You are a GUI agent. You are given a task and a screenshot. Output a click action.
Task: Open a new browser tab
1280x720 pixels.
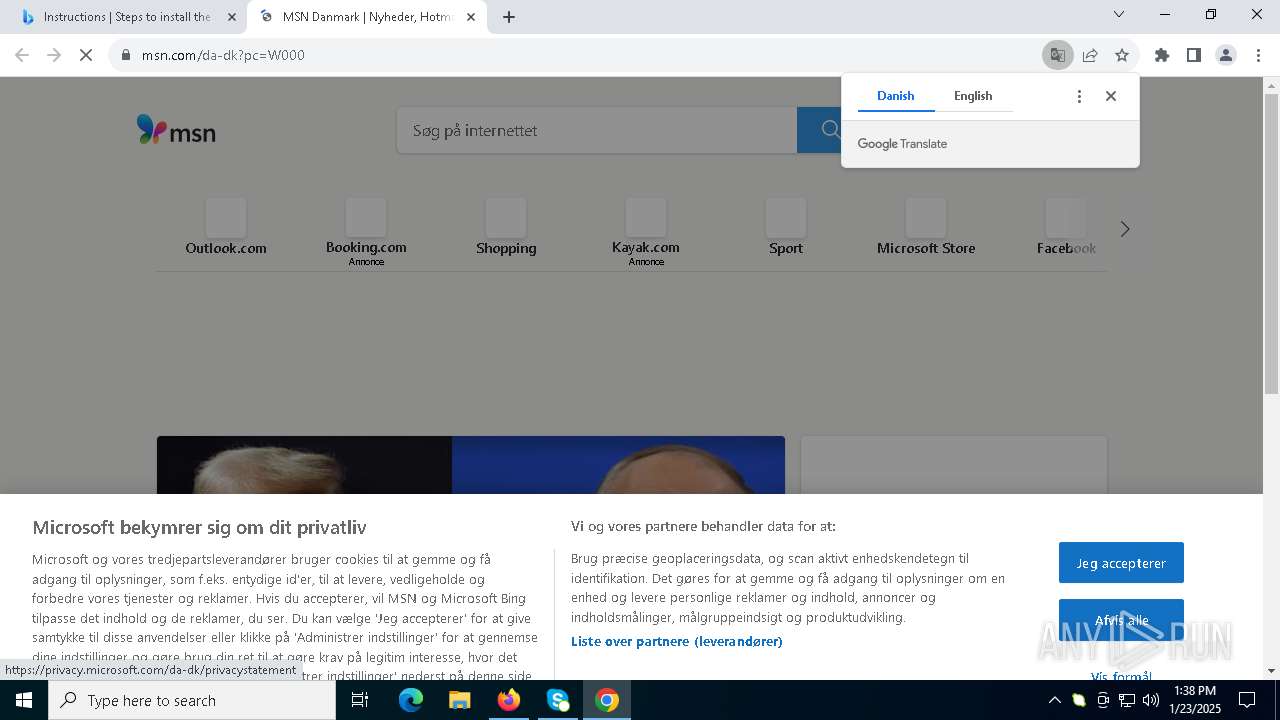click(x=509, y=17)
